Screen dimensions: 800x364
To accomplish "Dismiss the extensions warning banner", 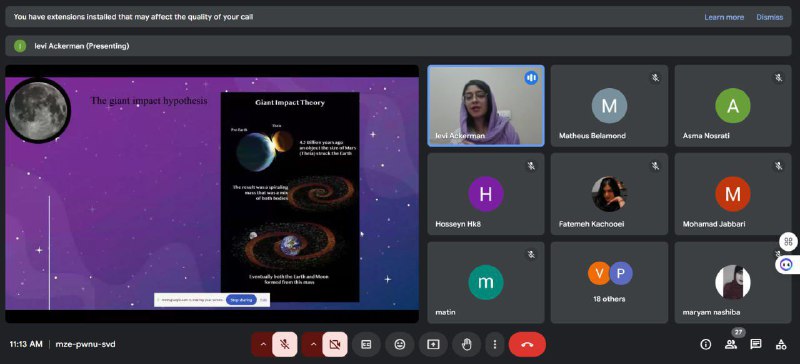I will point(769,17).
